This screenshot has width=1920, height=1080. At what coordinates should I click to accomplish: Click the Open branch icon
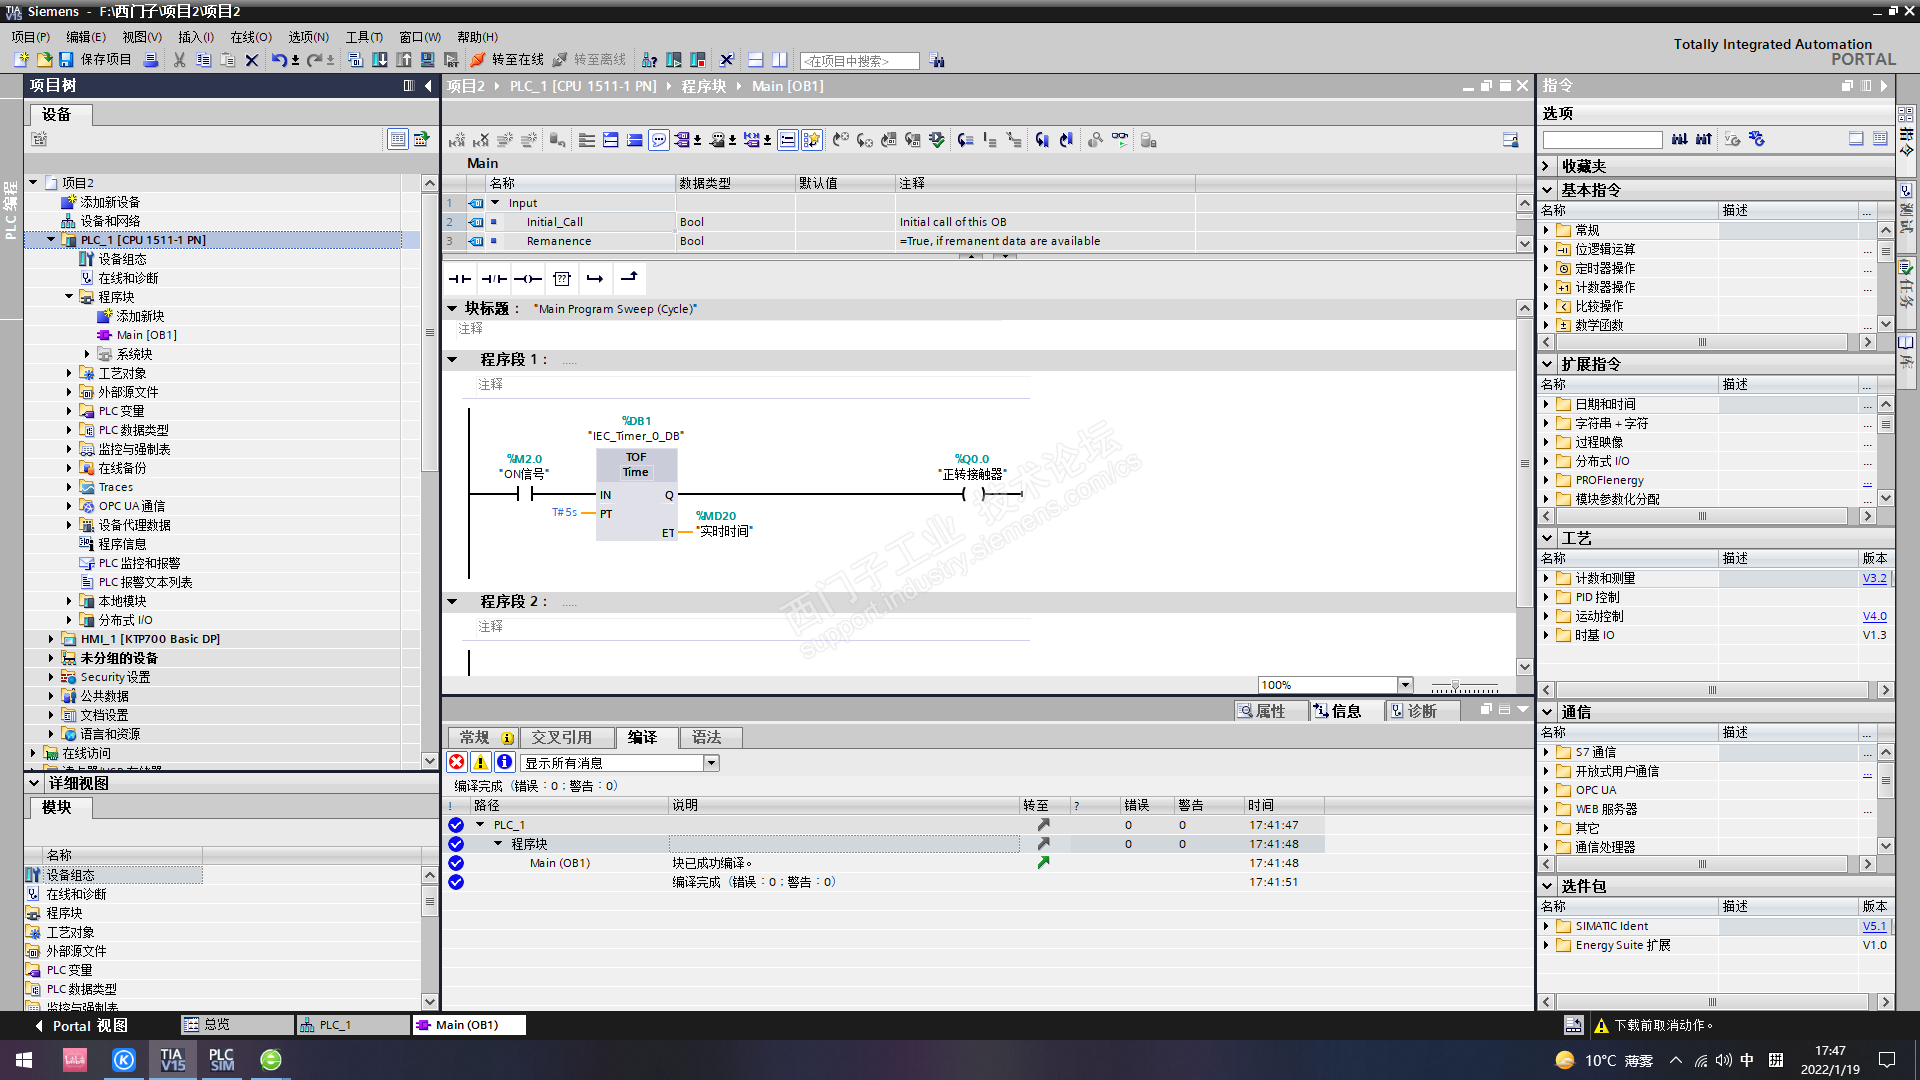[x=595, y=279]
